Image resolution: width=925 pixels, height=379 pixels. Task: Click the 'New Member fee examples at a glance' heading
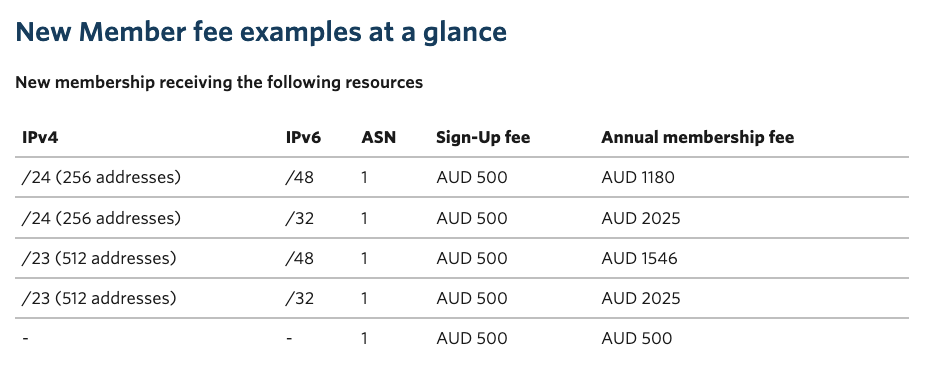[261, 32]
